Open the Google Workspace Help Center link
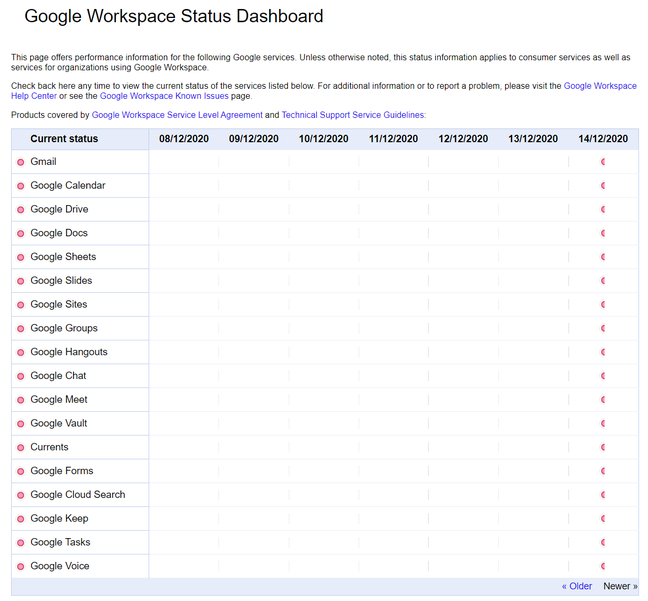 coord(600,86)
